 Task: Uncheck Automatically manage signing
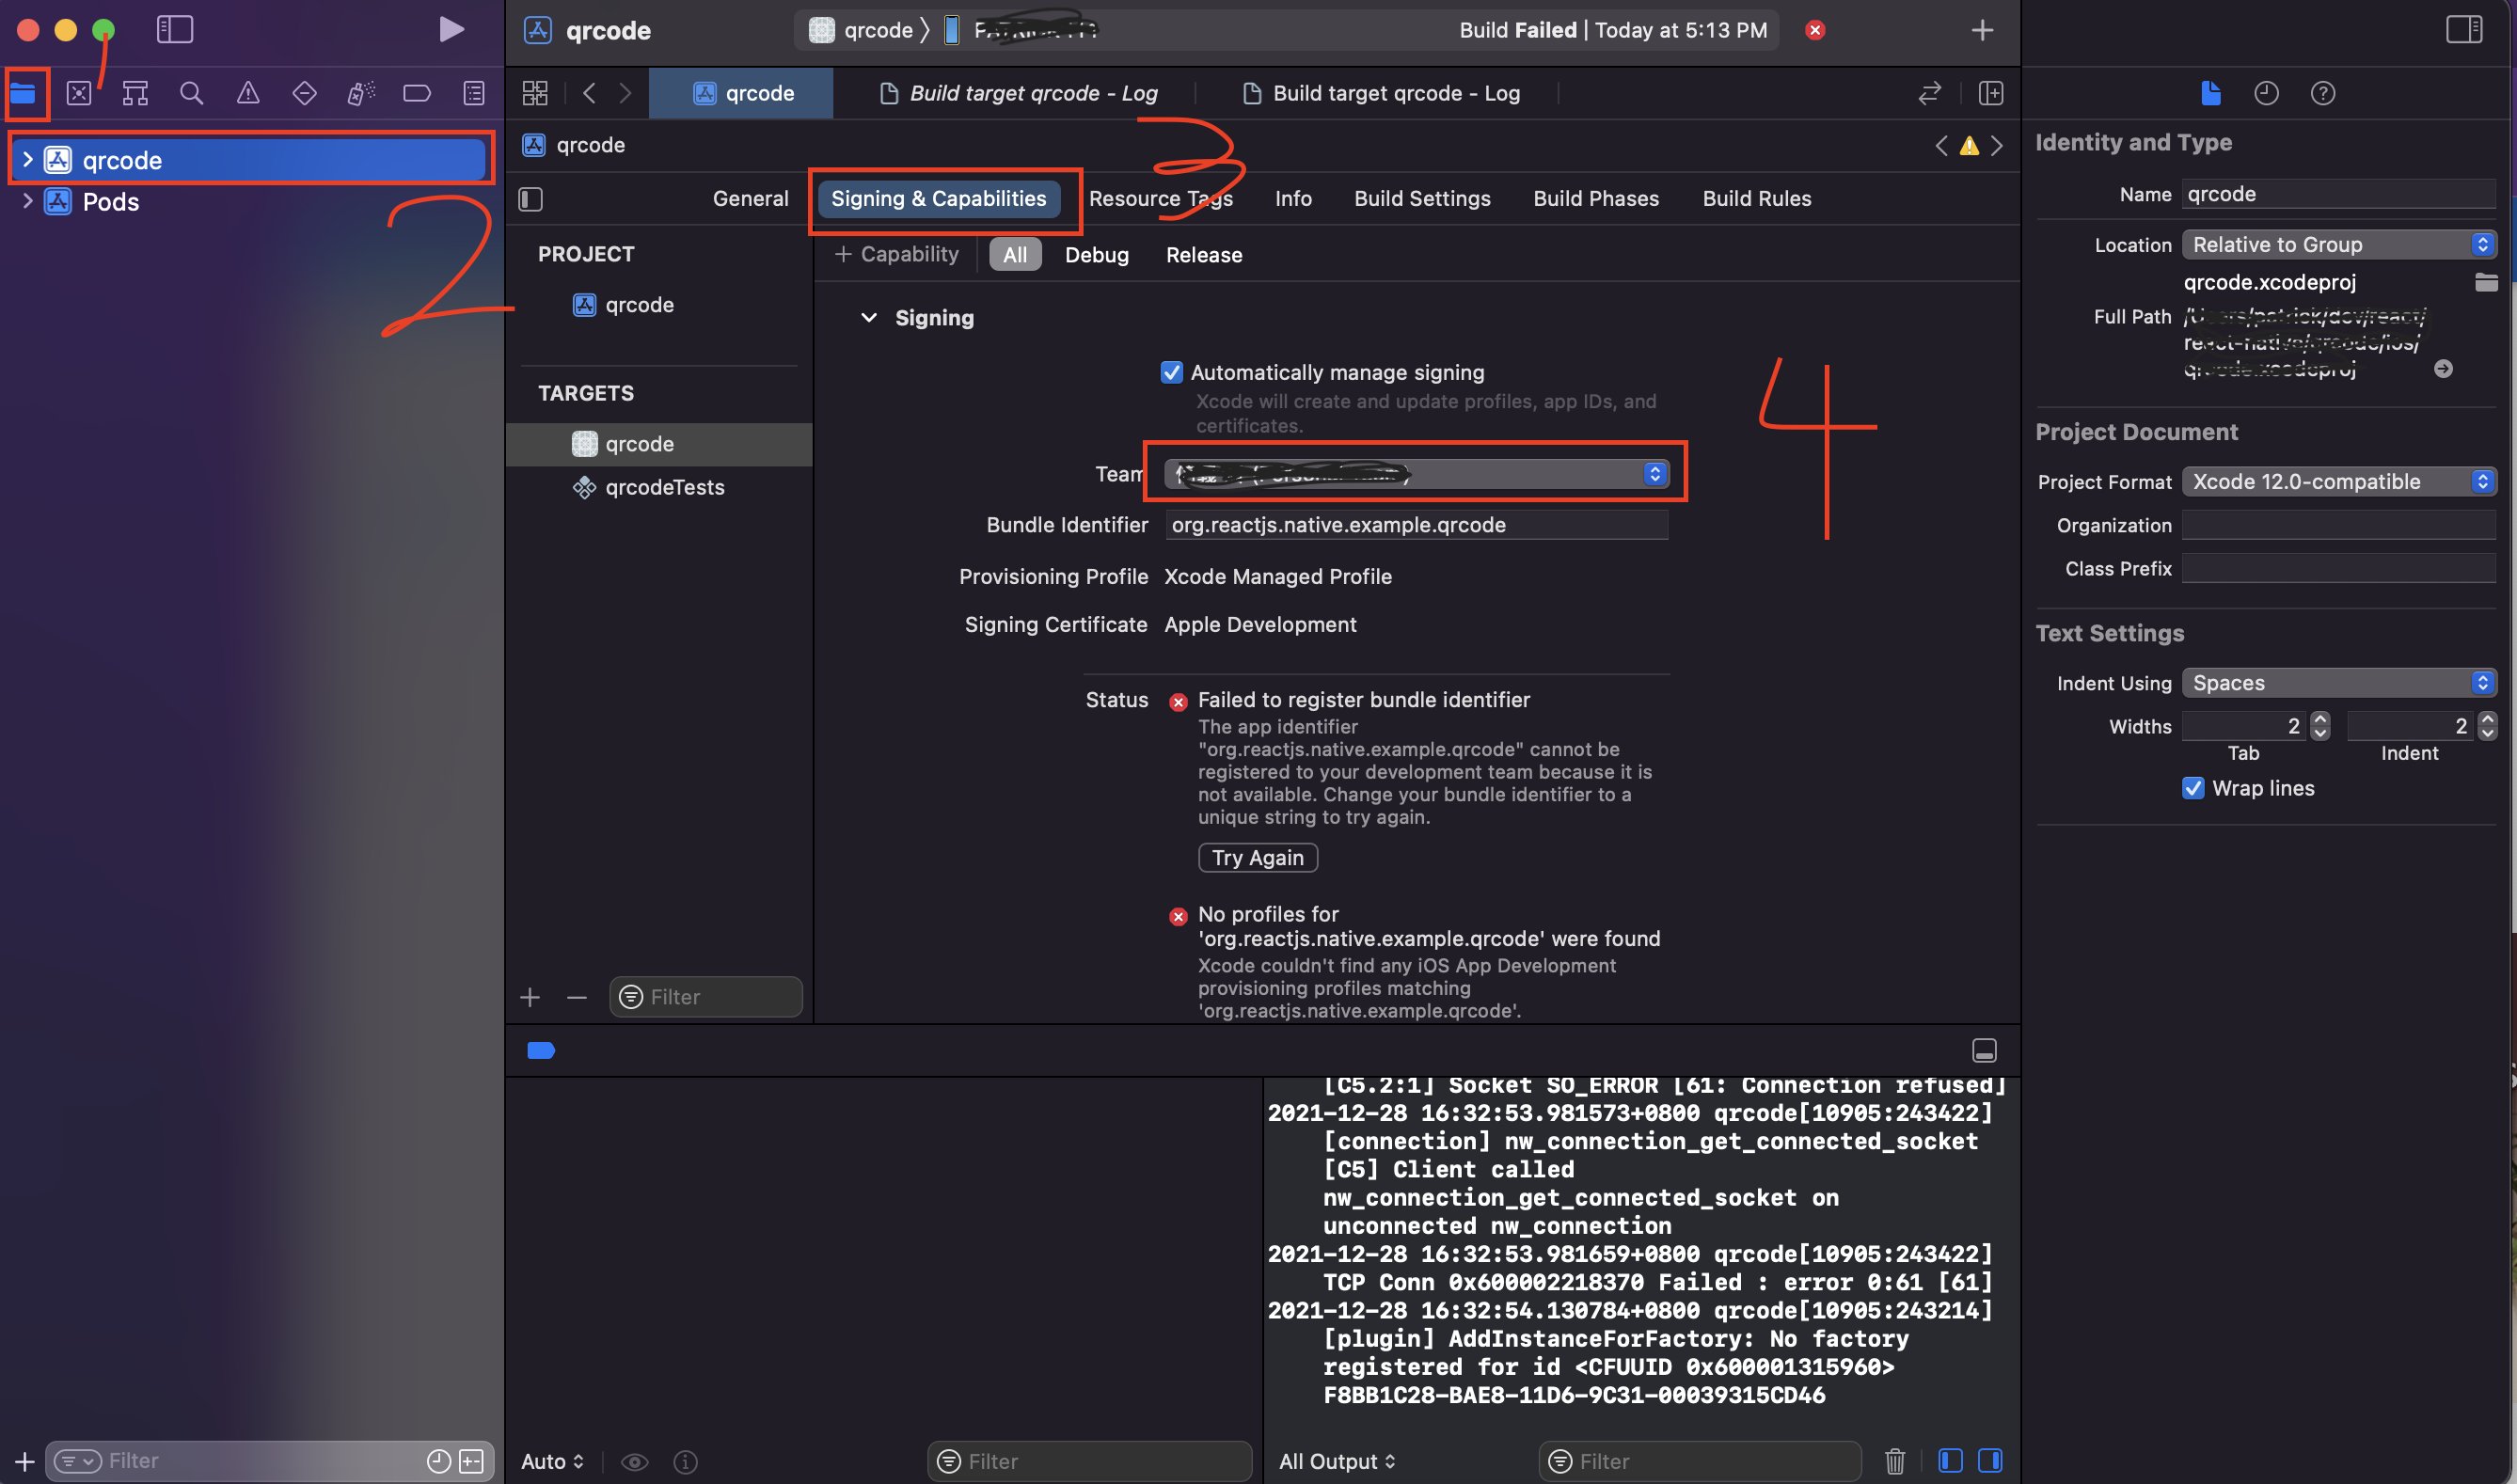(1171, 372)
